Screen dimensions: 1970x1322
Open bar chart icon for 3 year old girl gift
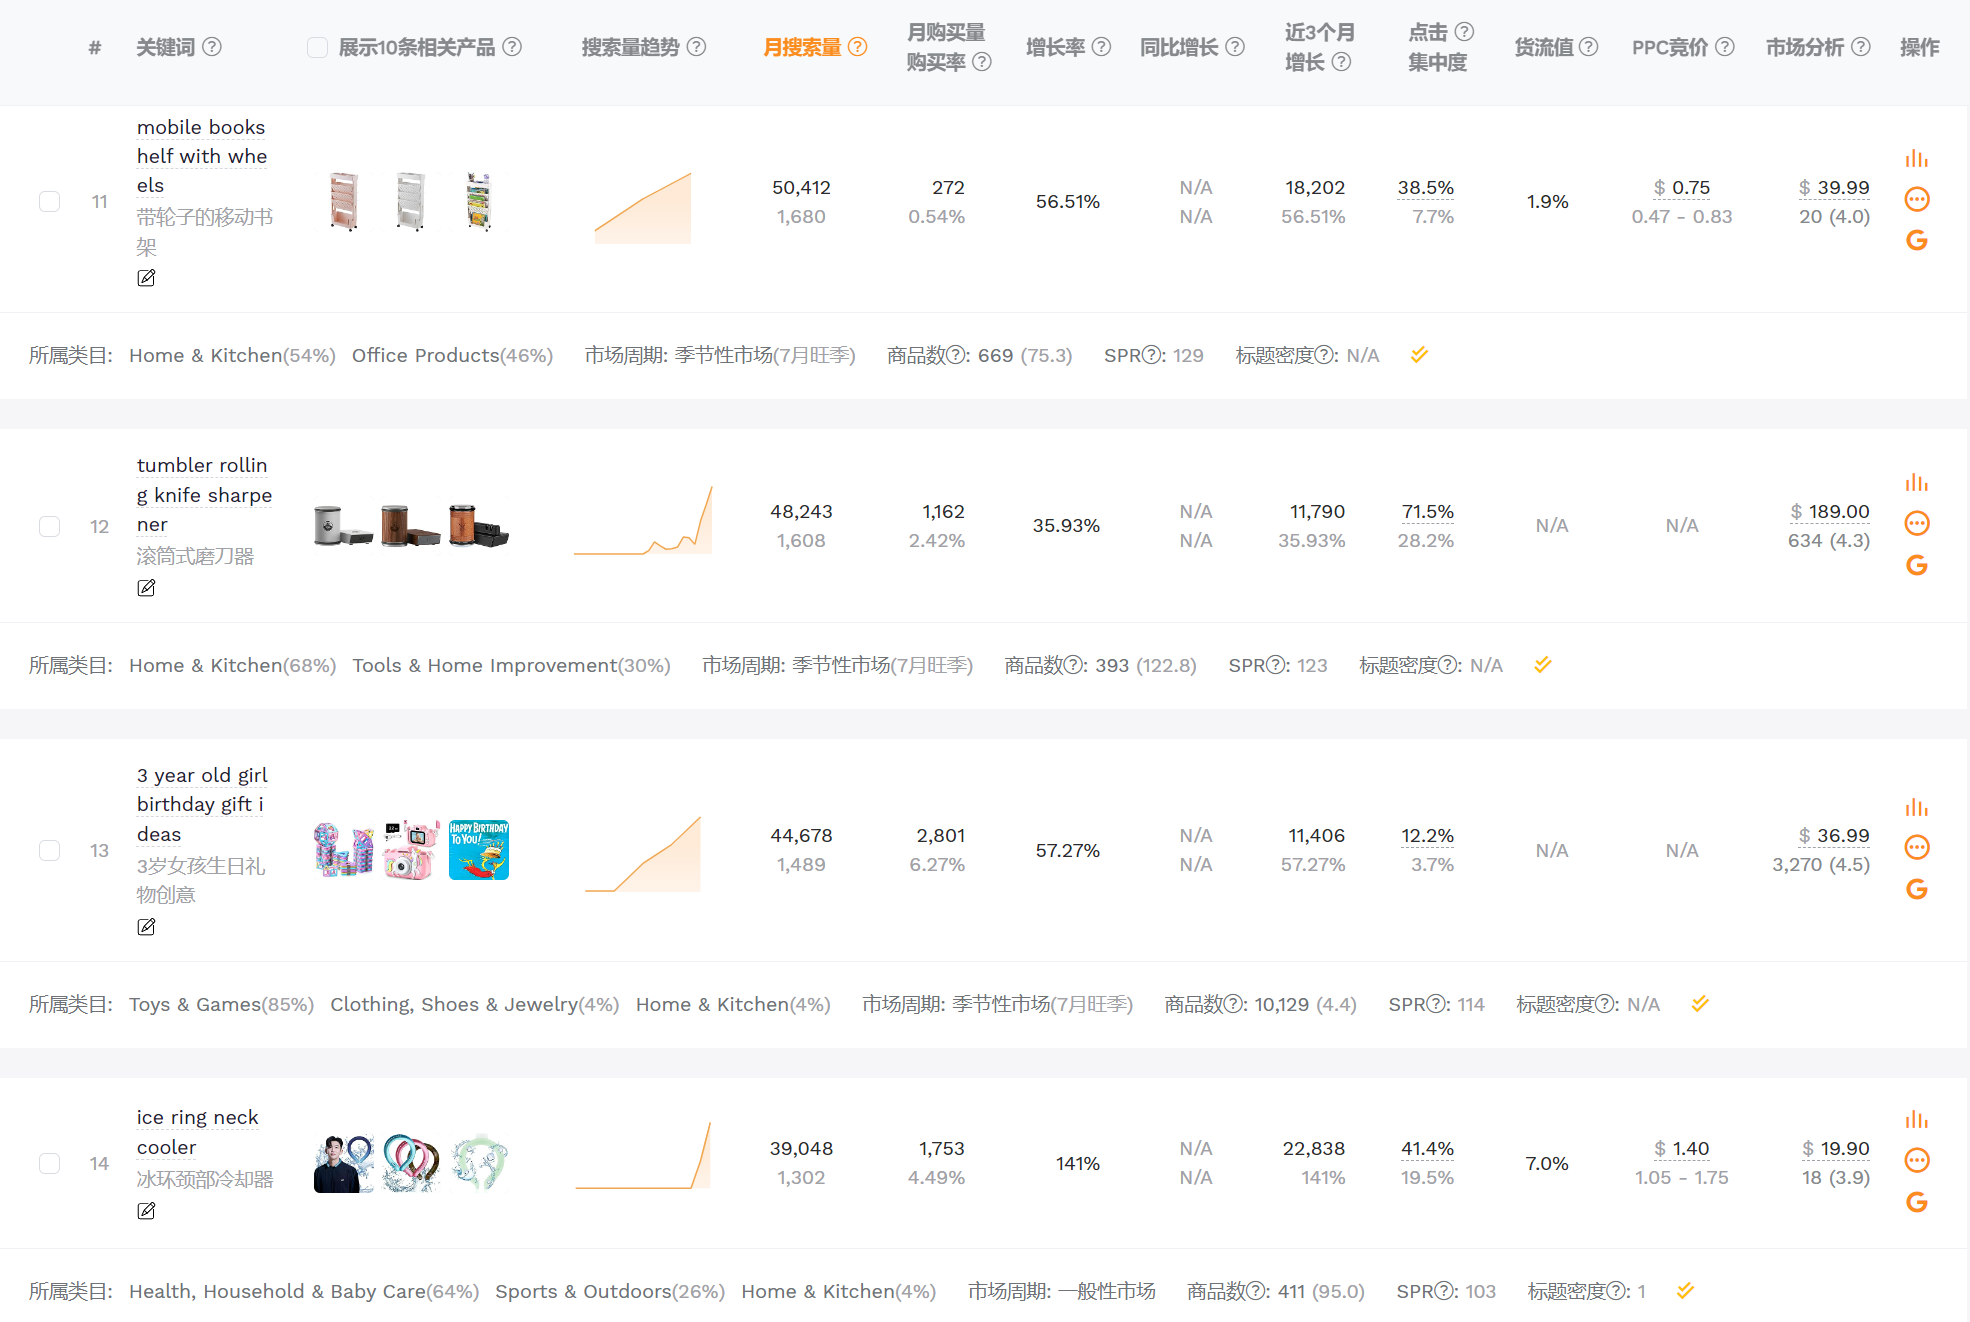[x=1916, y=807]
